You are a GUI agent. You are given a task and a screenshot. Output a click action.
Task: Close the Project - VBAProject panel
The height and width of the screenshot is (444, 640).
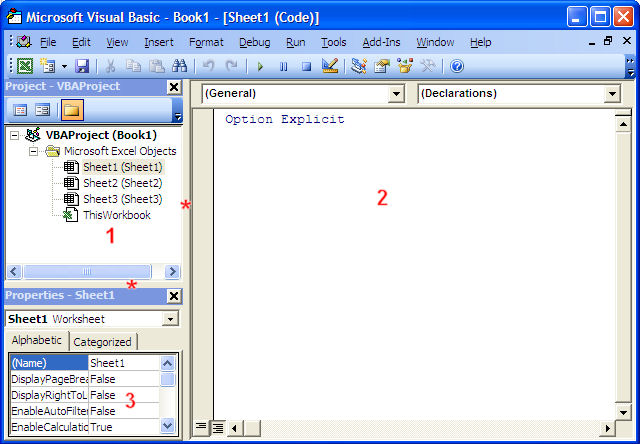tap(174, 87)
